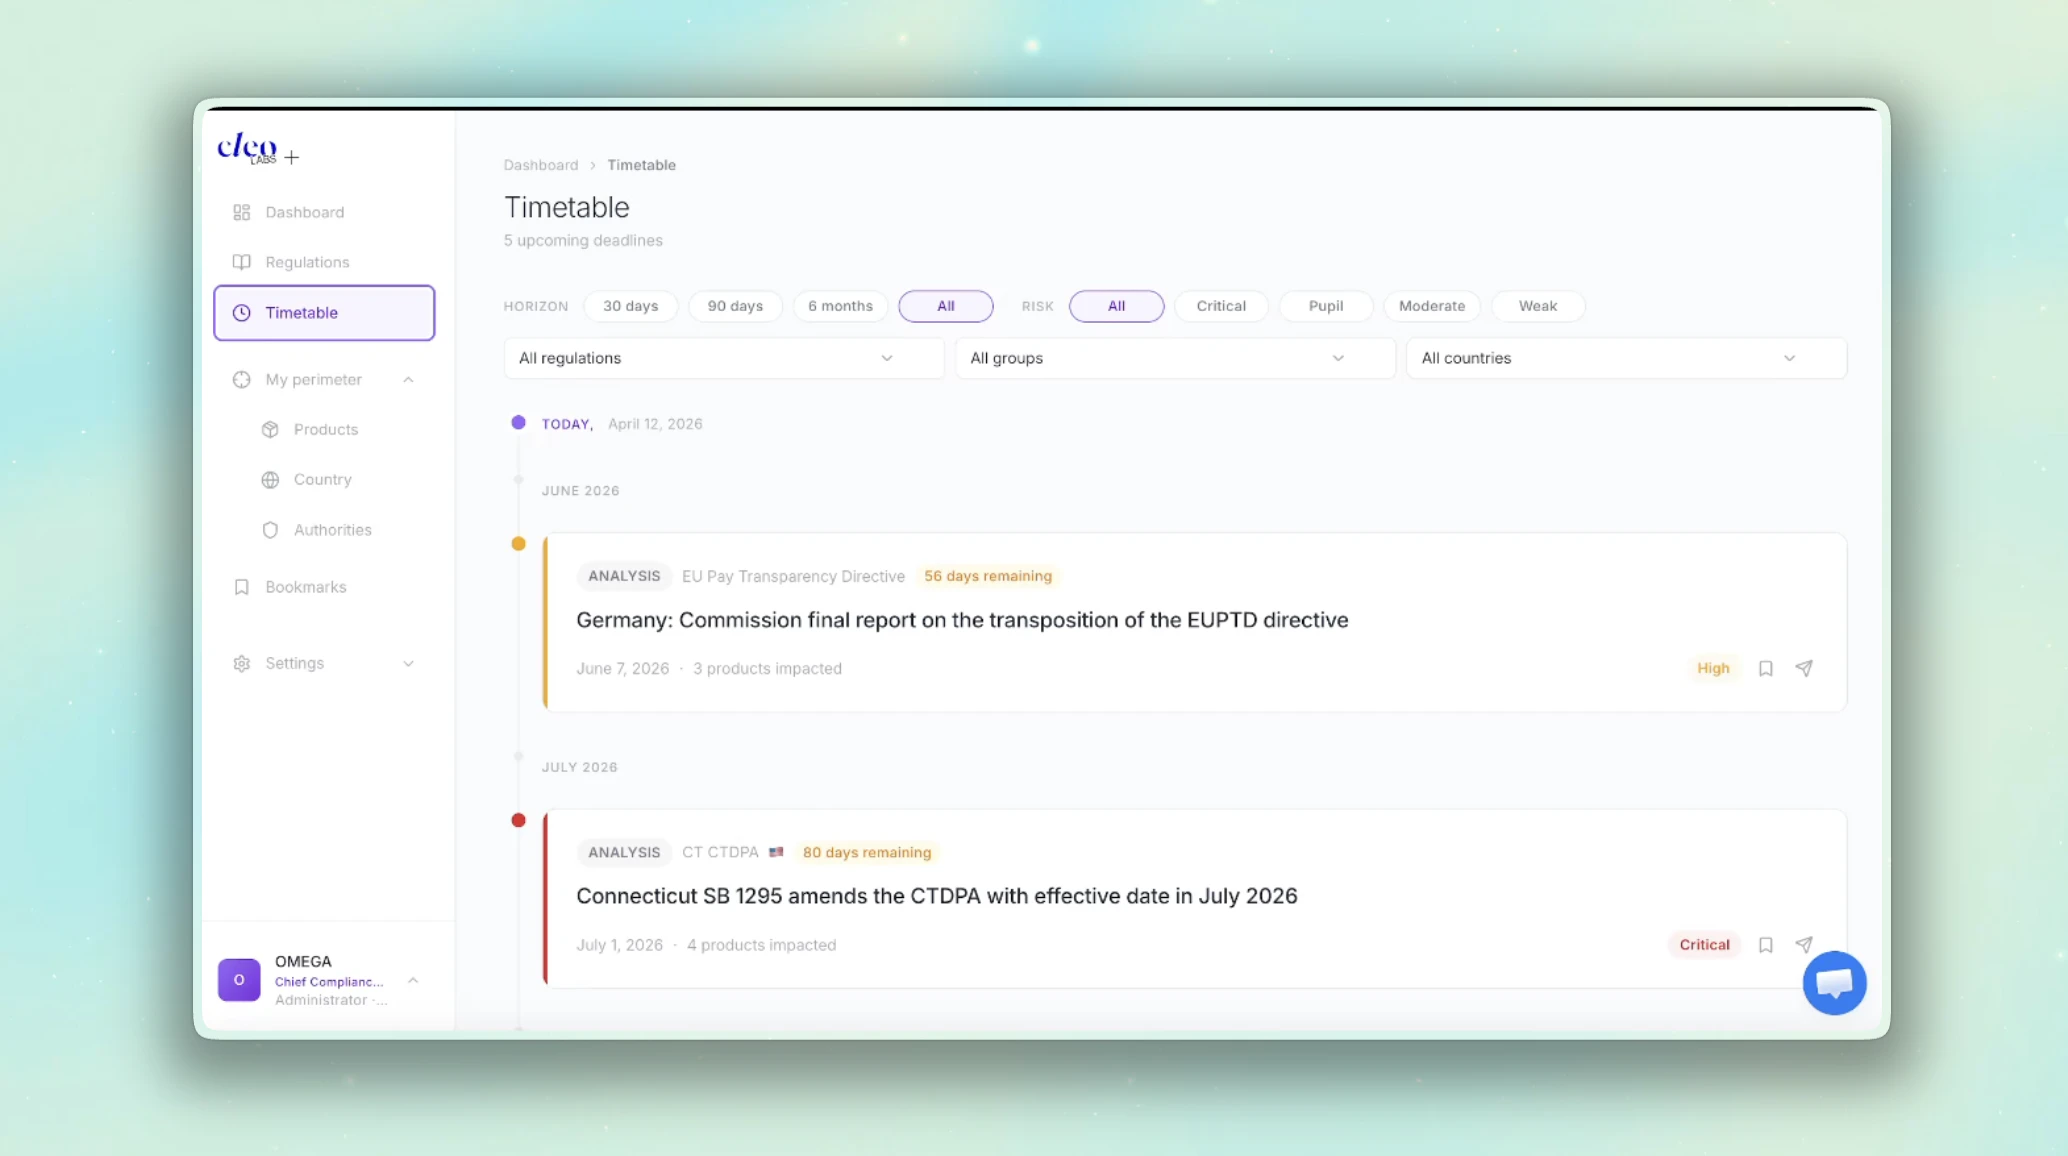Open Products in the sidebar
The width and height of the screenshot is (2068, 1156).
(x=325, y=429)
